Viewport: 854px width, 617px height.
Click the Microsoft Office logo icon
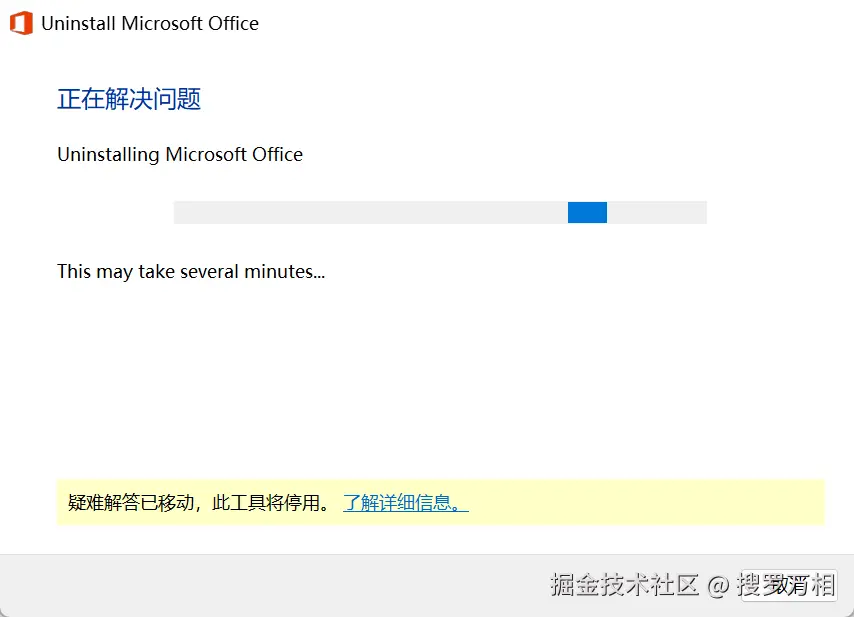21,23
